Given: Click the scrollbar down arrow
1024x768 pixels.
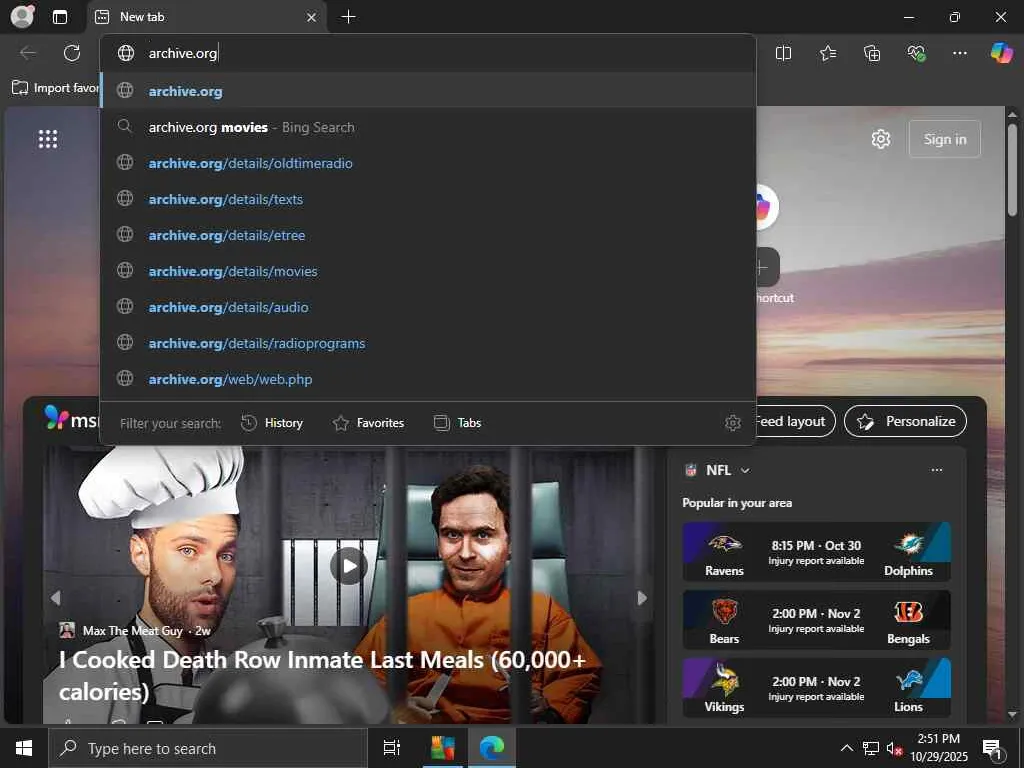Looking at the screenshot, I should point(1012,715).
